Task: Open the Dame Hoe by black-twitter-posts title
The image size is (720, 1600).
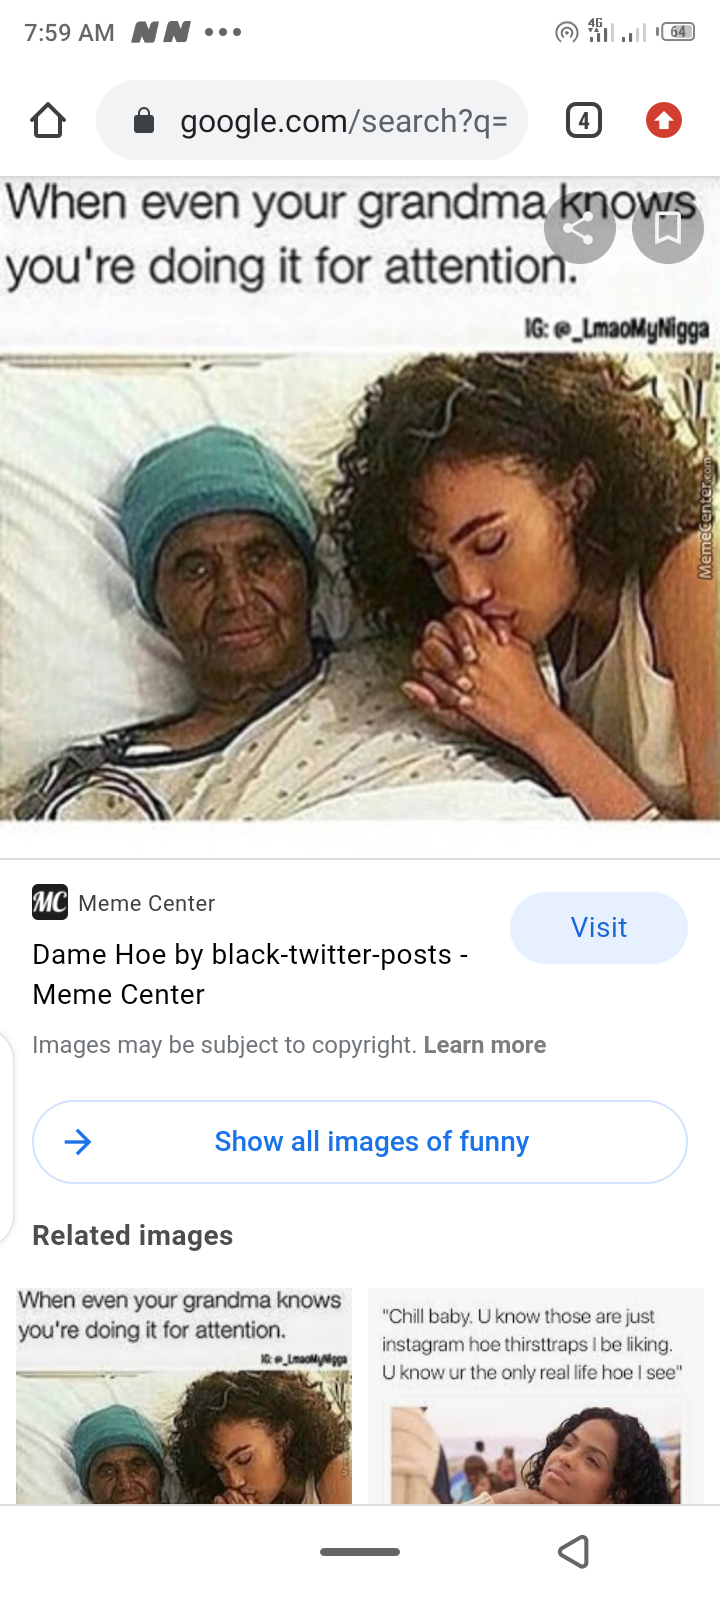Action: [x=250, y=974]
